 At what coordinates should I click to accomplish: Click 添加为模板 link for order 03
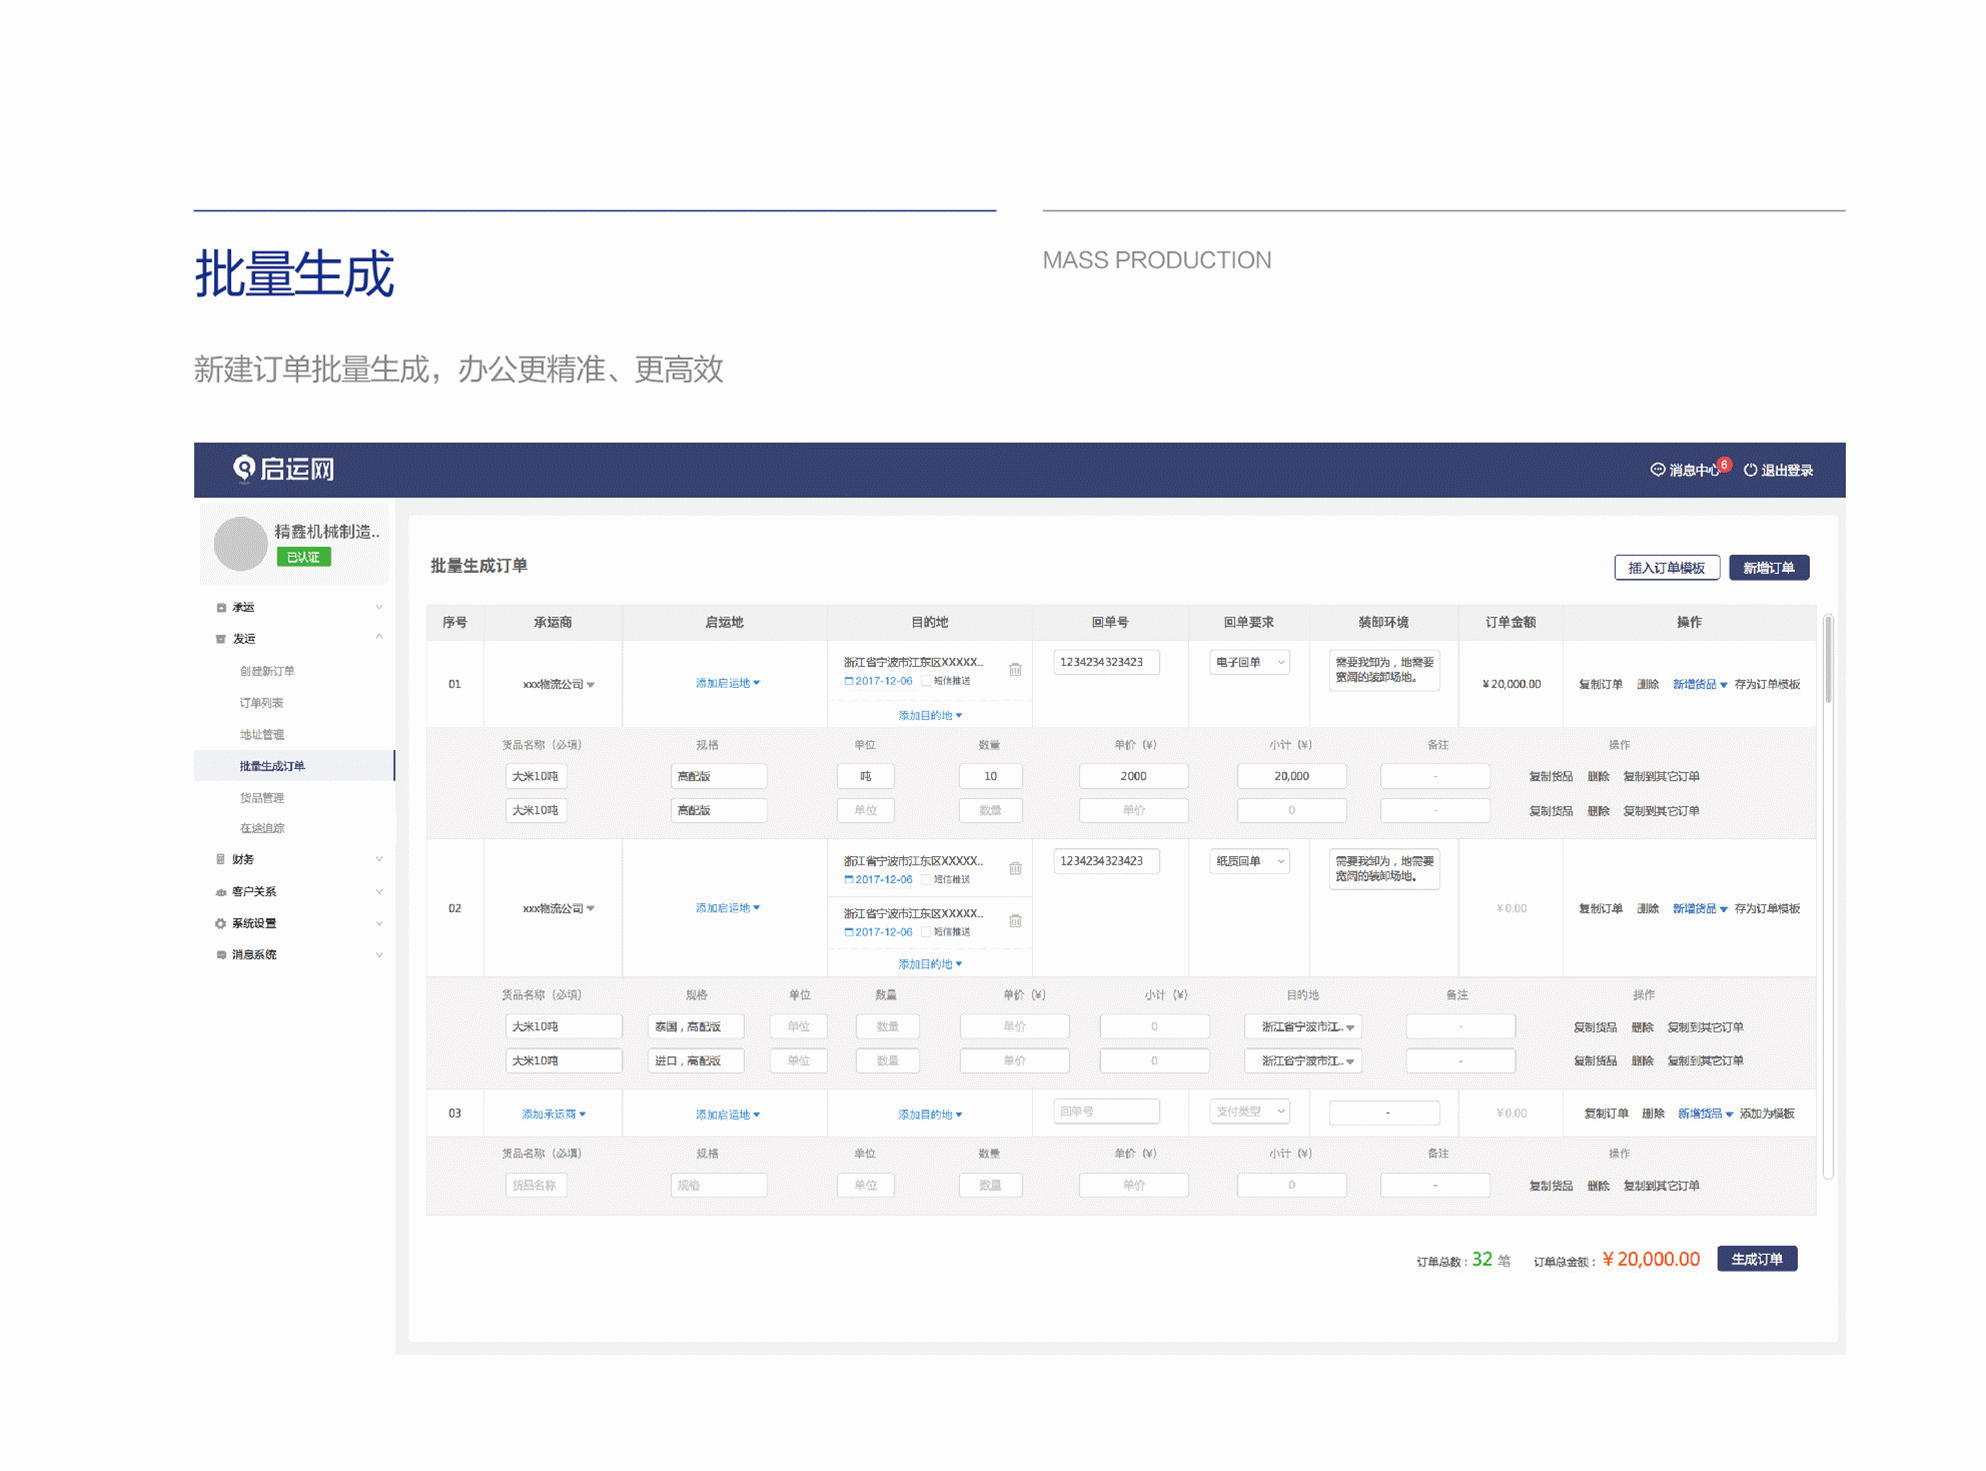click(x=1767, y=1114)
